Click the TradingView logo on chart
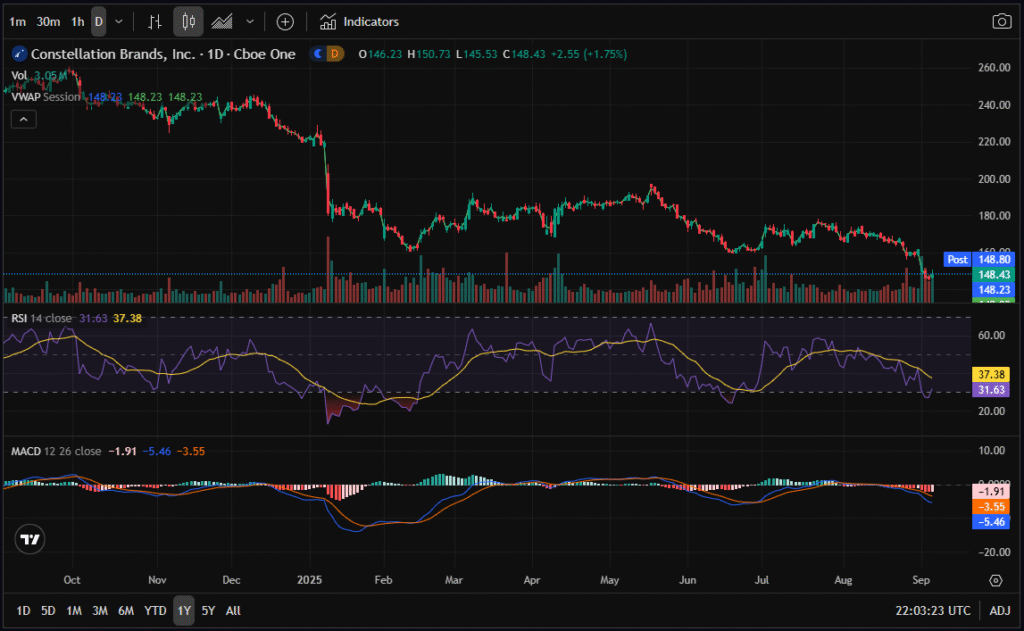Image resolution: width=1024 pixels, height=631 pixels. pyautogui.click(x=30, y=540)
